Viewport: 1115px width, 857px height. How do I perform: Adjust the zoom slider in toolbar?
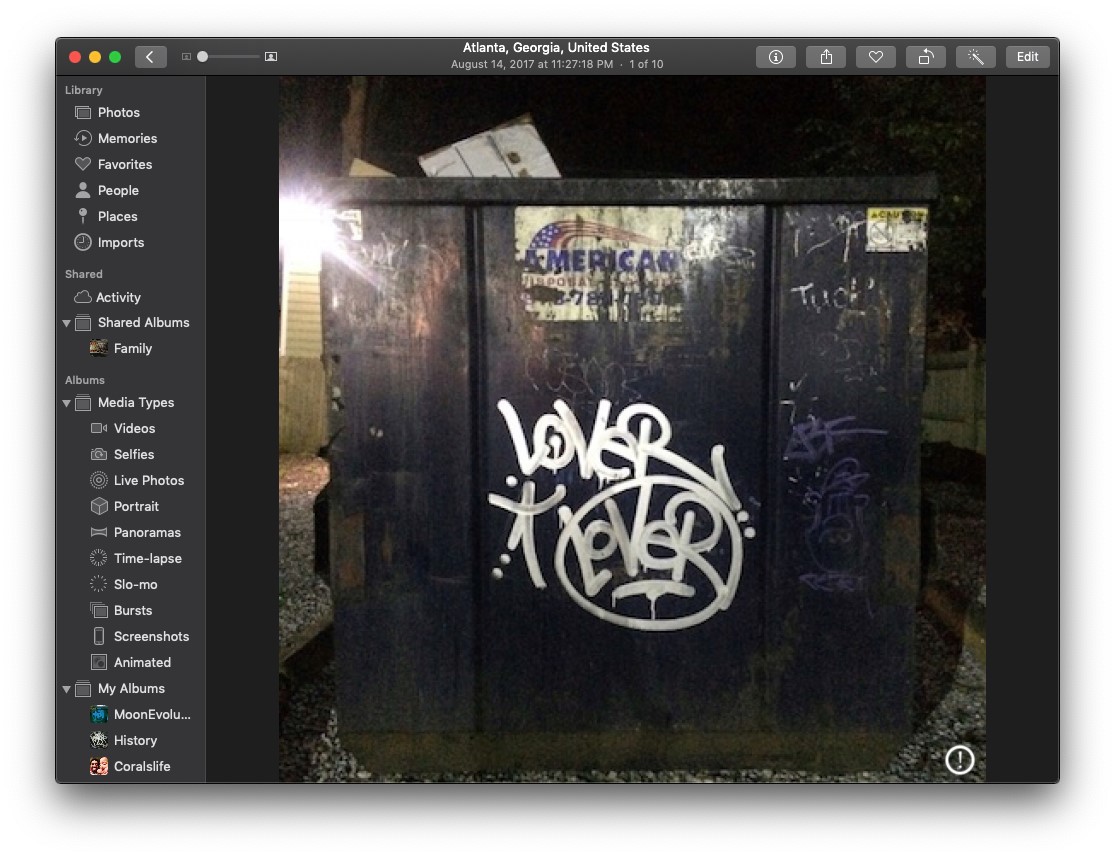pos(203,57)
